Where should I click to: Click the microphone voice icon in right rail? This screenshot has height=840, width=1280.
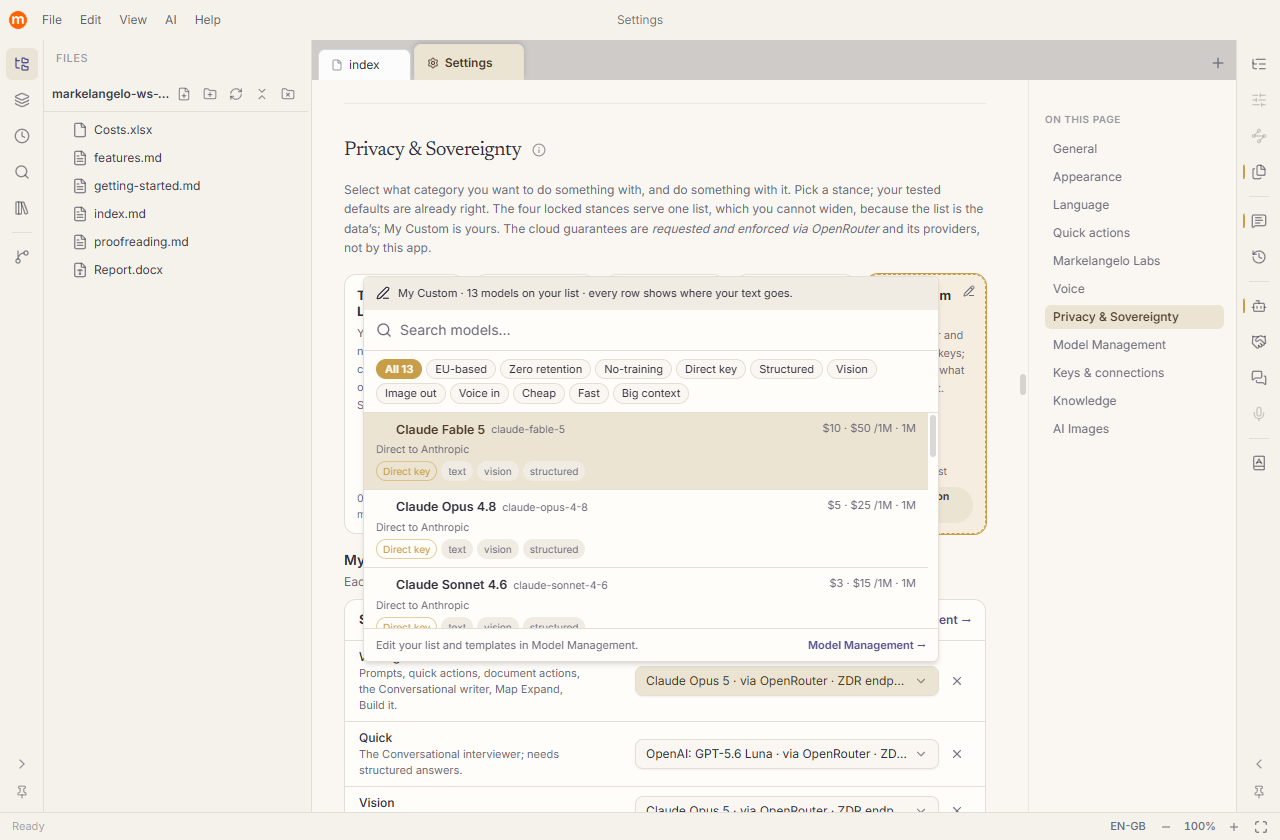tap(1259, 414)
